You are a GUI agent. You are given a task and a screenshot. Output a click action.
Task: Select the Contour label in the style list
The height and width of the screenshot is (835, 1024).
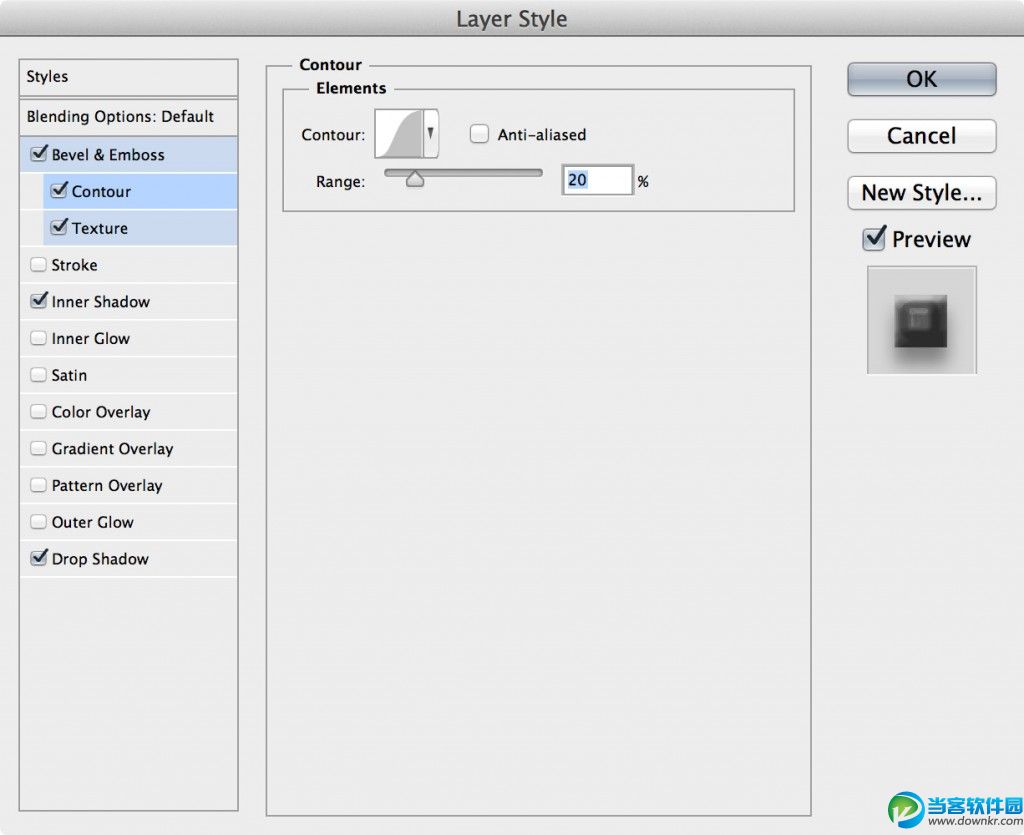tap(101, 191)
